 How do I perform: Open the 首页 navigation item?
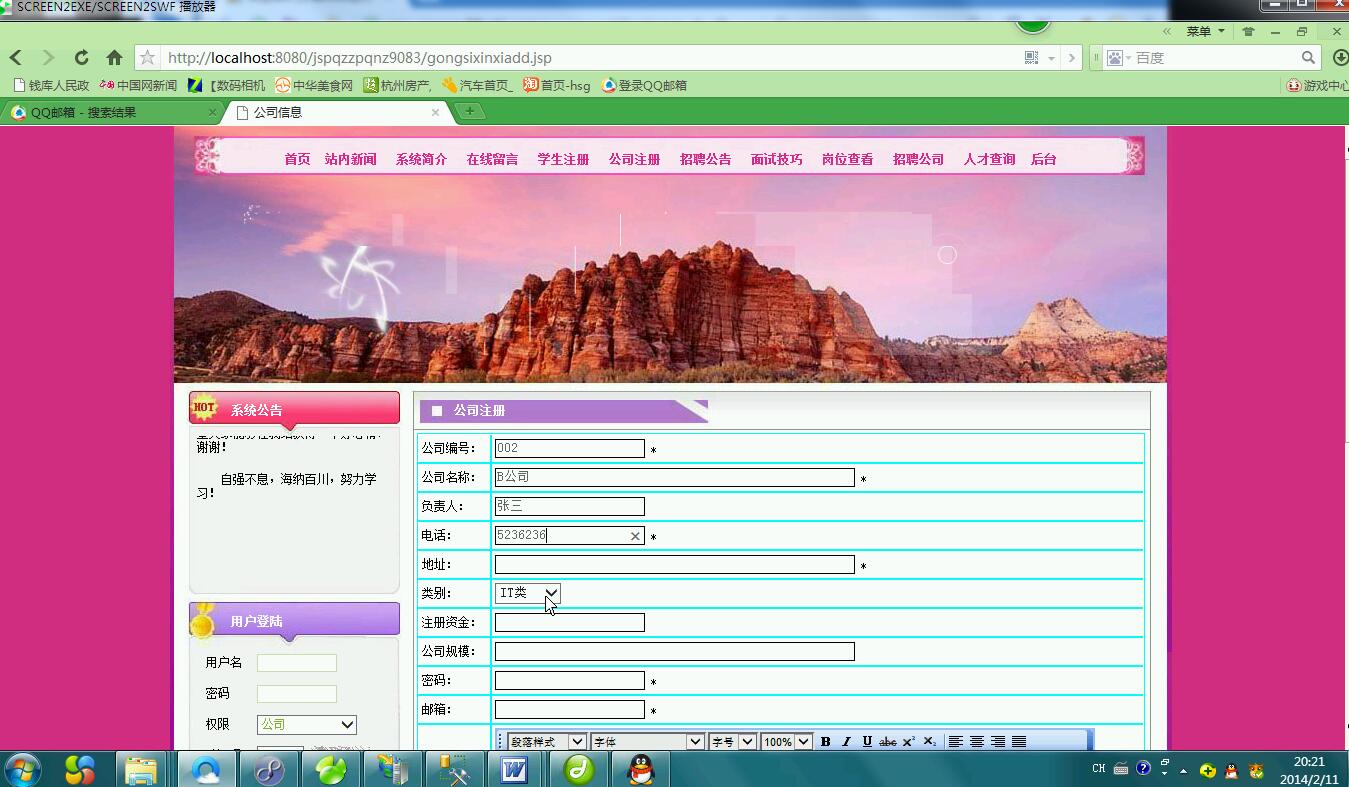pos(297,159)
